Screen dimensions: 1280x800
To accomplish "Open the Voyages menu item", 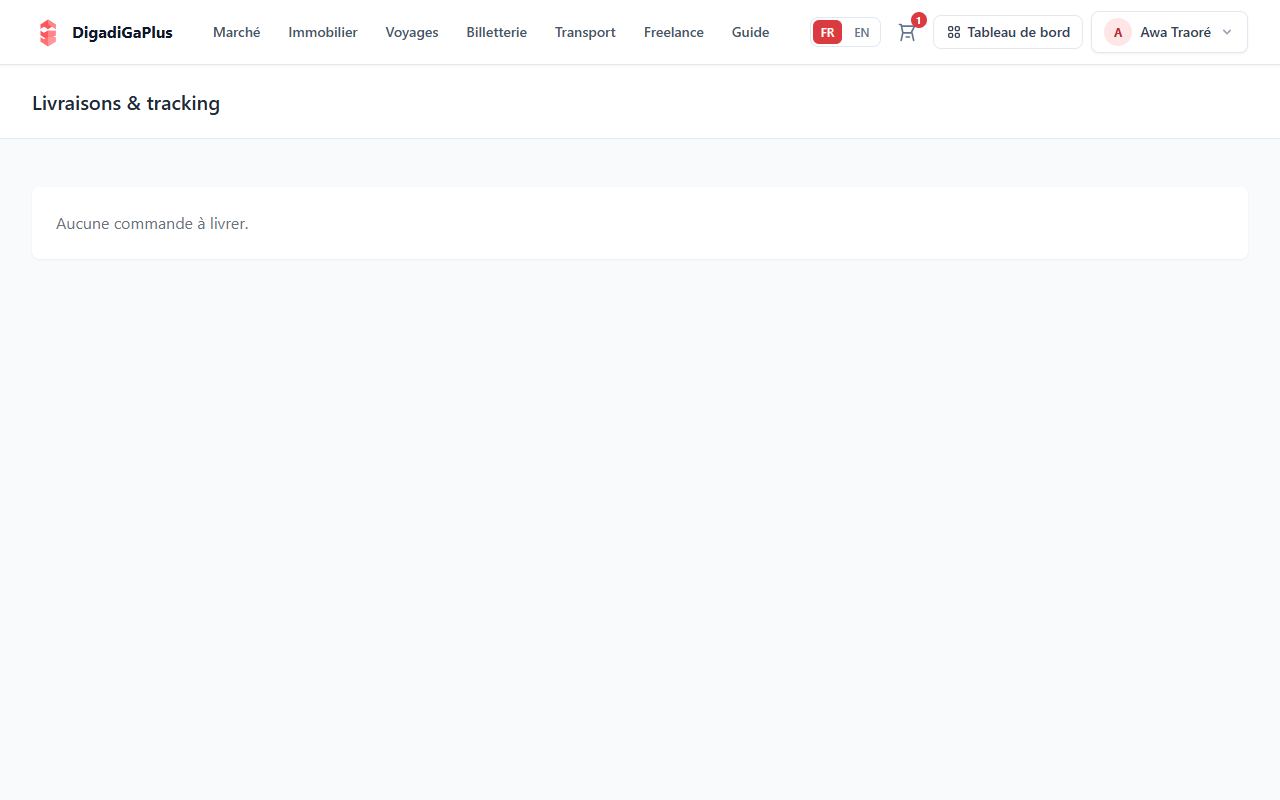I will [x=412, y=32].
